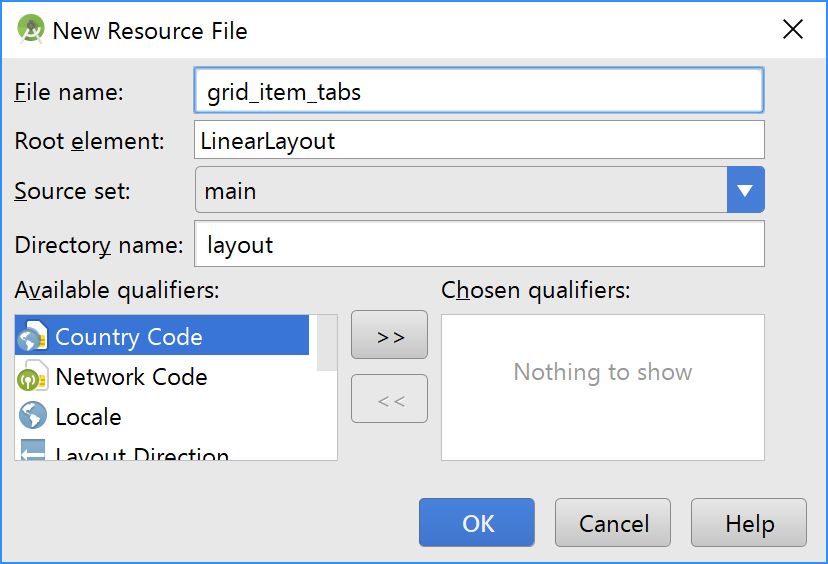
Task: Click the Locale globe icon
Action: pyautogui.click(x=33, y=416)
